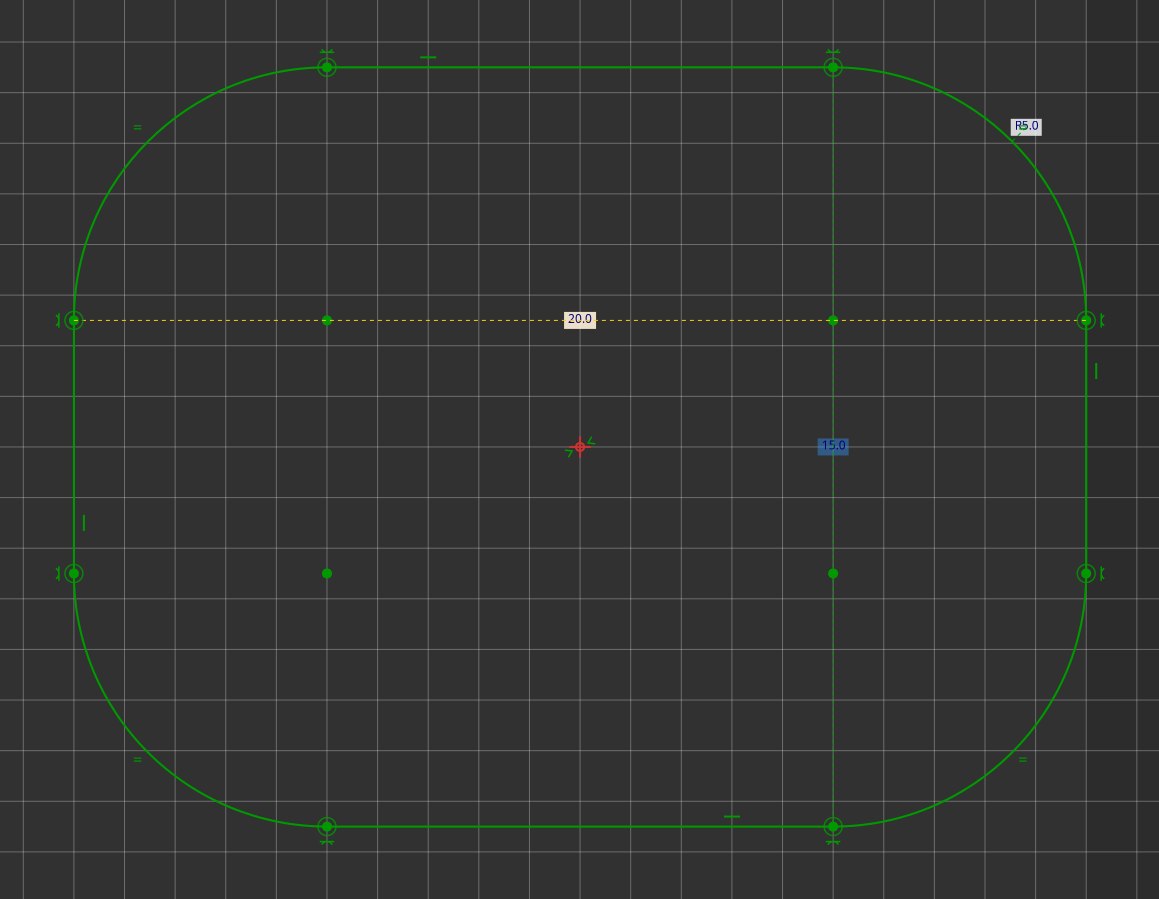
Task: Click the horizontal constraint mark near the bottom line
Action: tap(730, 817)
